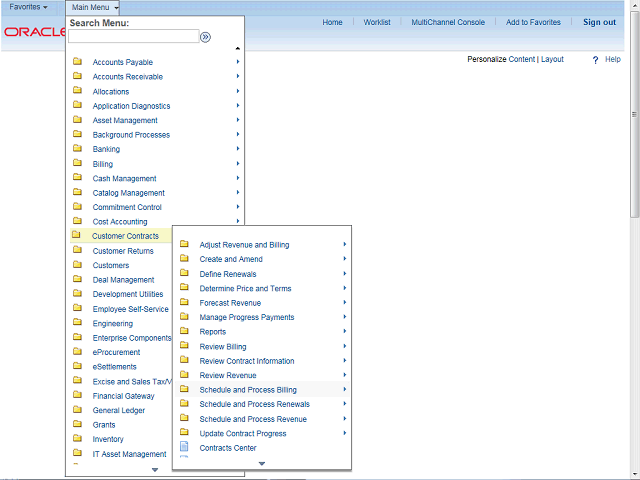The image size is (640, 480).
Task: Collapse the Main Menu dropdown
Action: click(96, 7)
